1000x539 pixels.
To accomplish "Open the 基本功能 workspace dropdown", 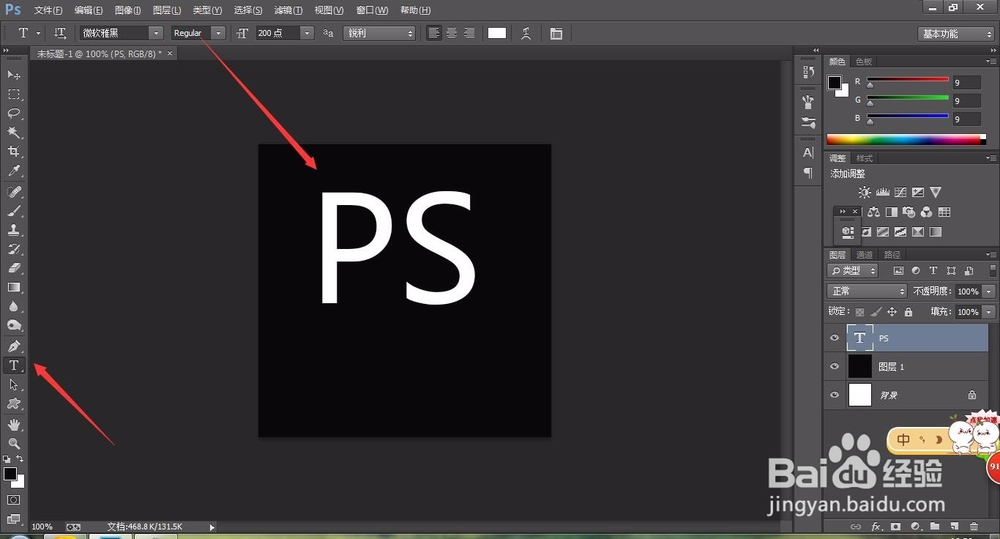I will tap(955, 34).
